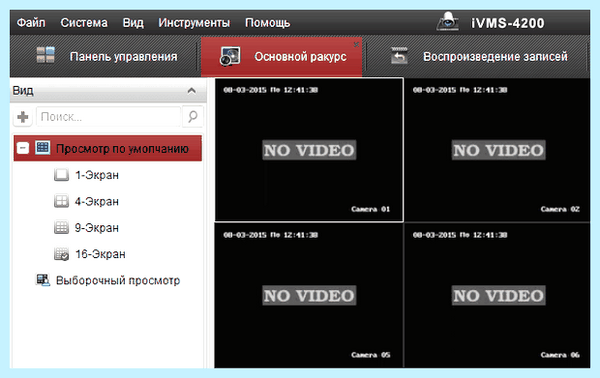Click the 1-Экран single-window icon

point(61,175)
